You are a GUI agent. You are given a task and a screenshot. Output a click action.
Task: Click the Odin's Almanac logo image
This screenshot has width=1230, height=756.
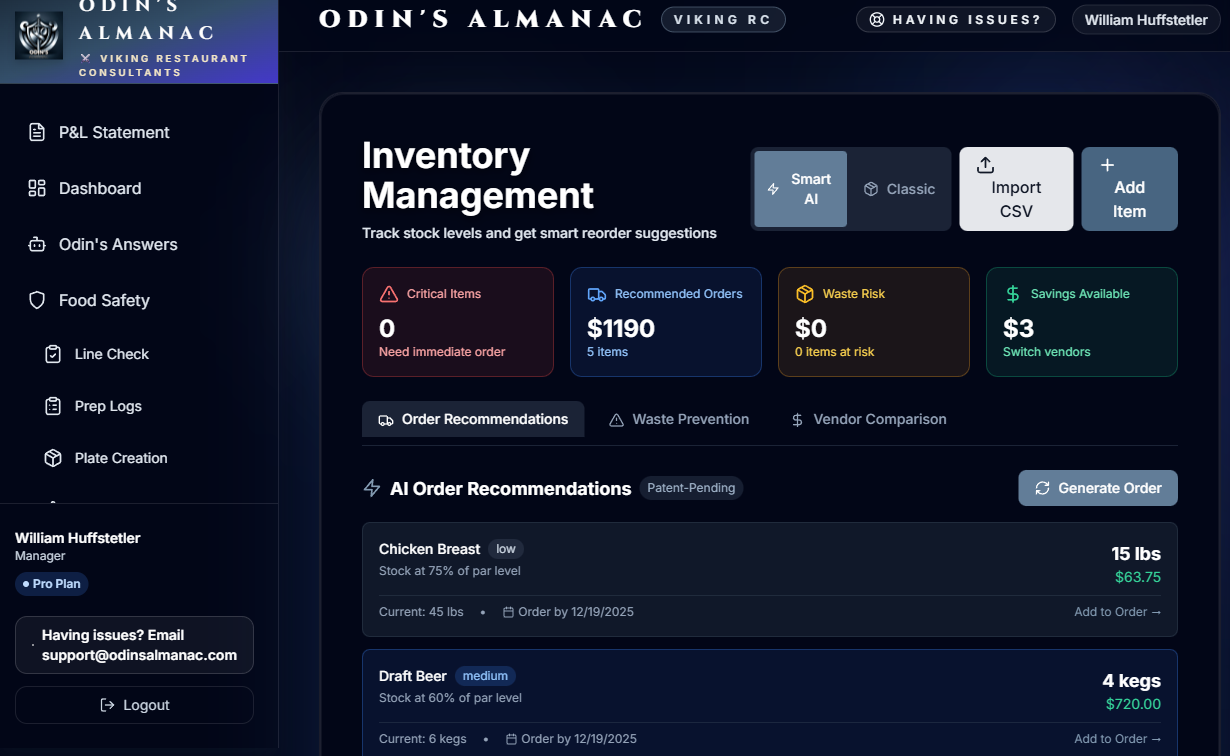(x=40, y=35)
